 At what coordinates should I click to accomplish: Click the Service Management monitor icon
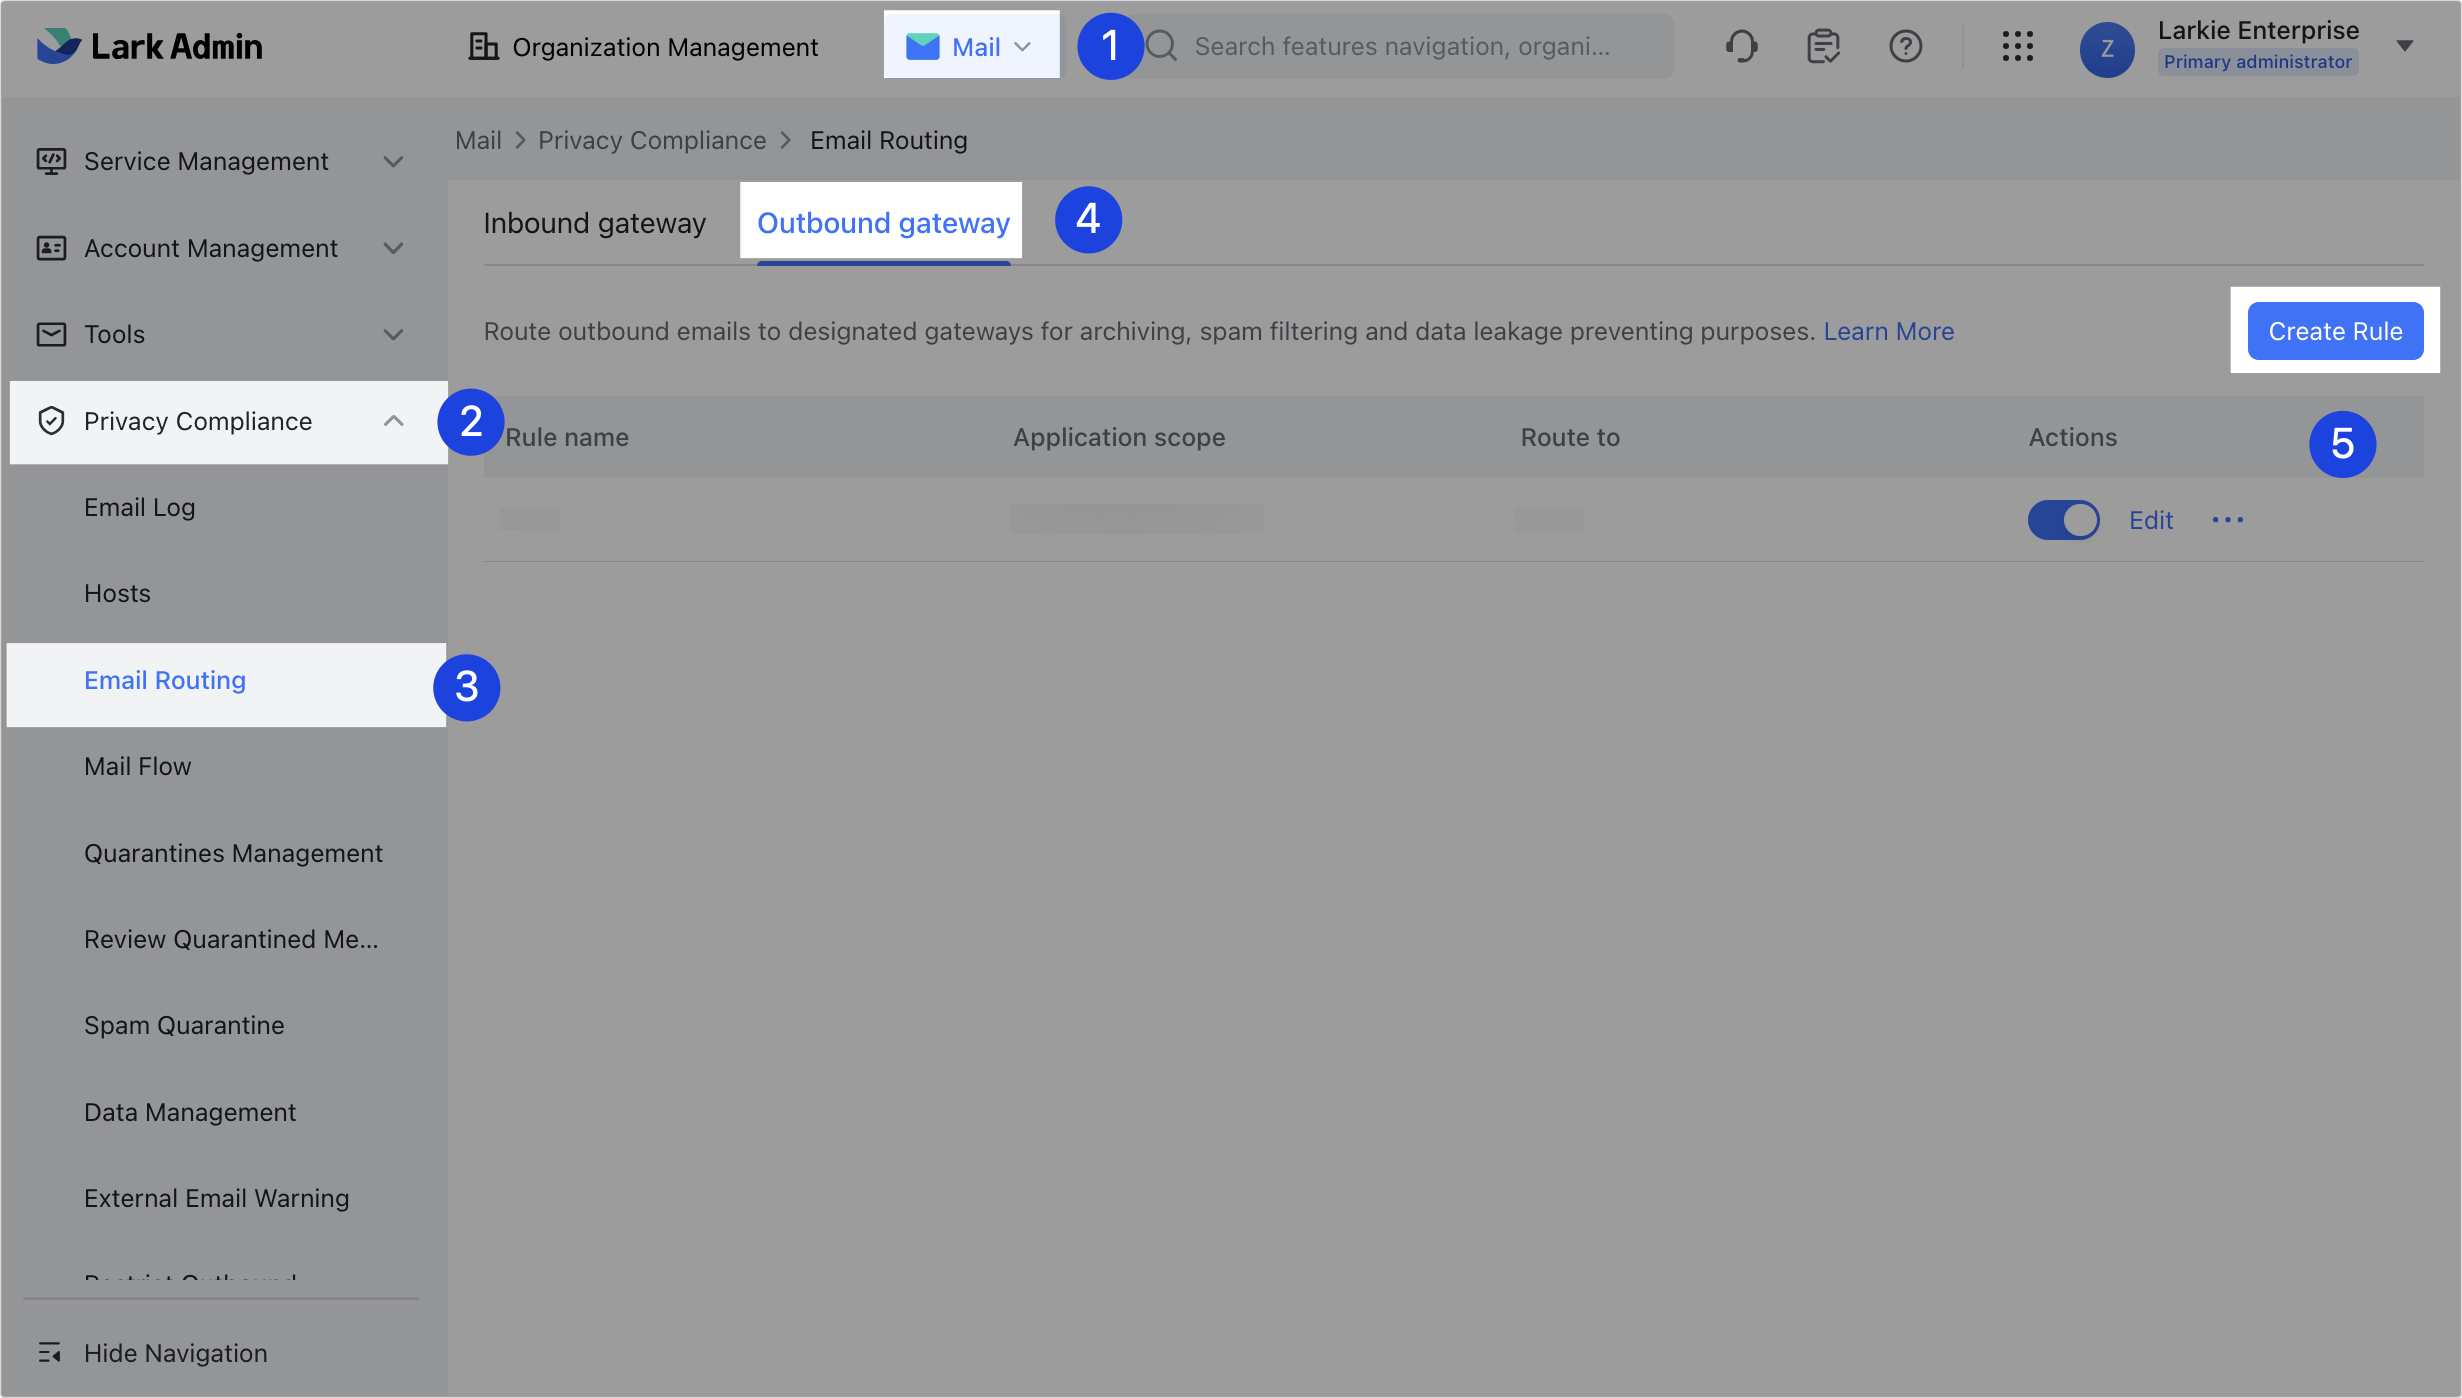click(x=52, y=160)
